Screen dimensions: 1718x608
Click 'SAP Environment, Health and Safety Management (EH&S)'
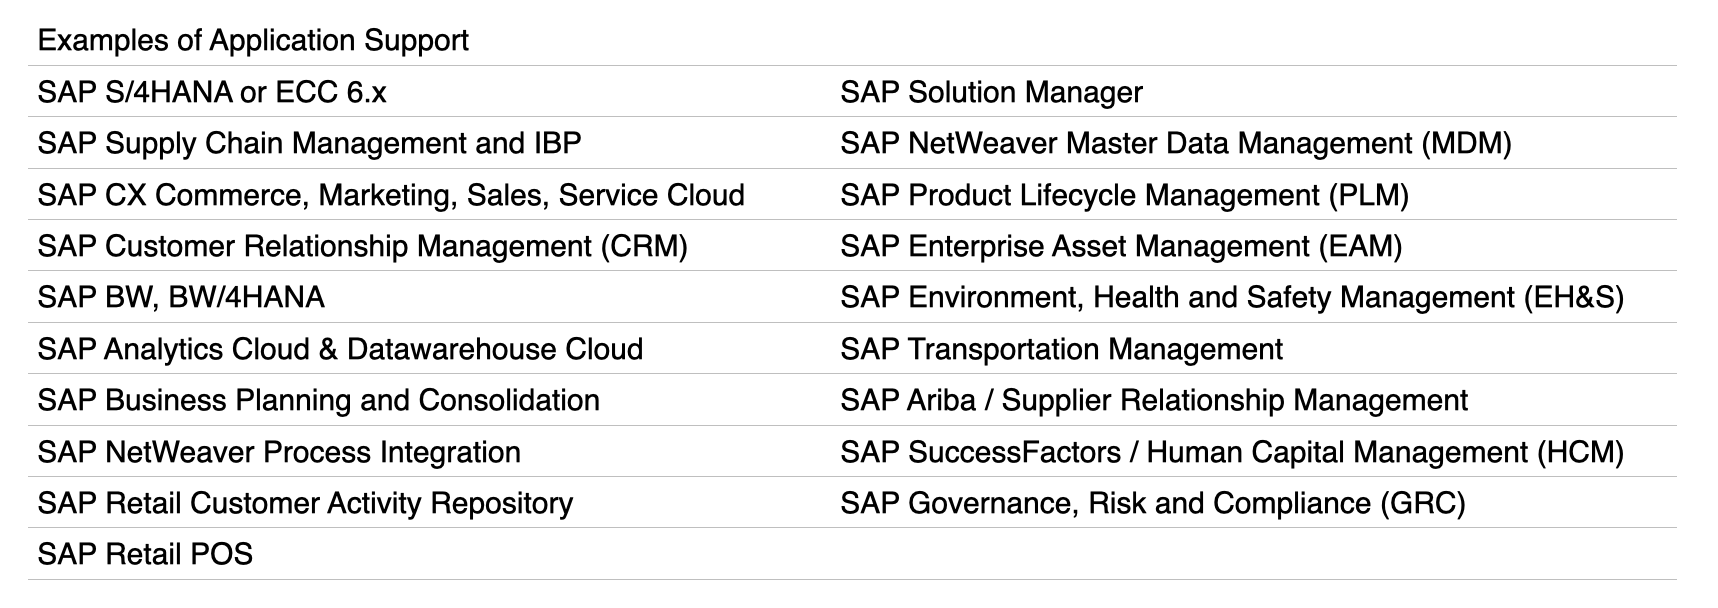click(1232, 298)
